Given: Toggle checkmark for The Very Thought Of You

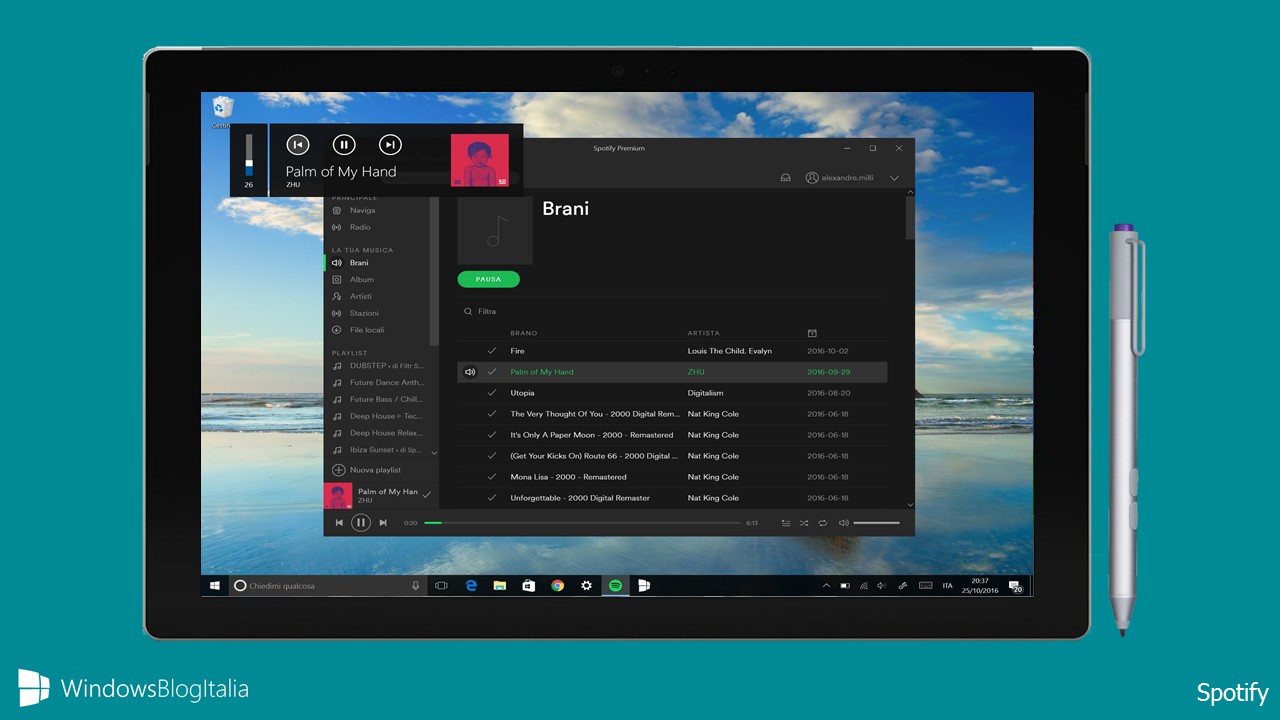Looking at the screenshot, I should tap(492, 414).
